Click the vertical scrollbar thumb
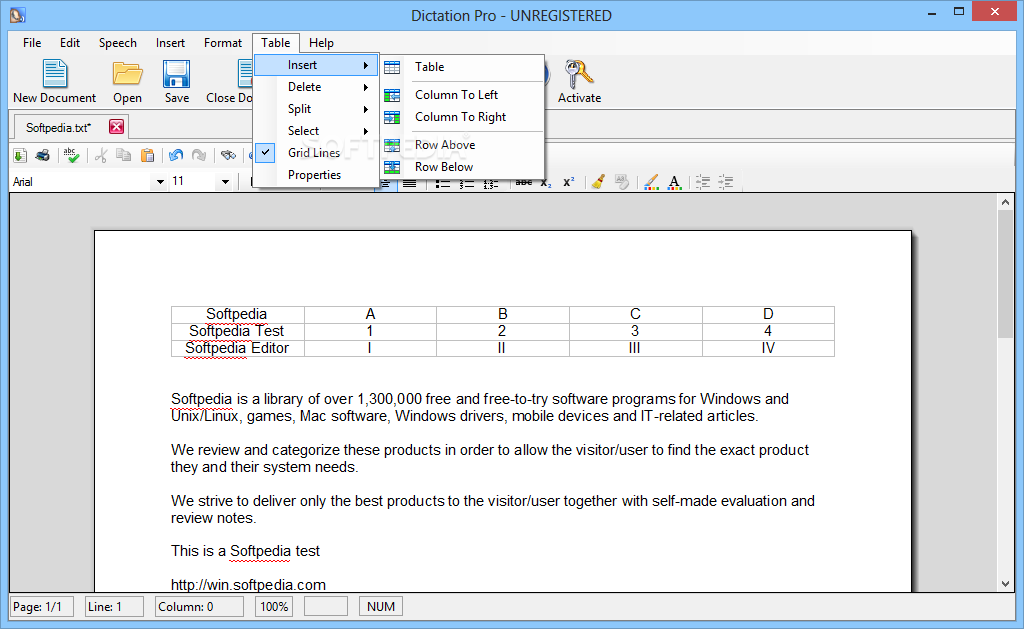This screenshot has height=629, width=1024. point(1005,274)
